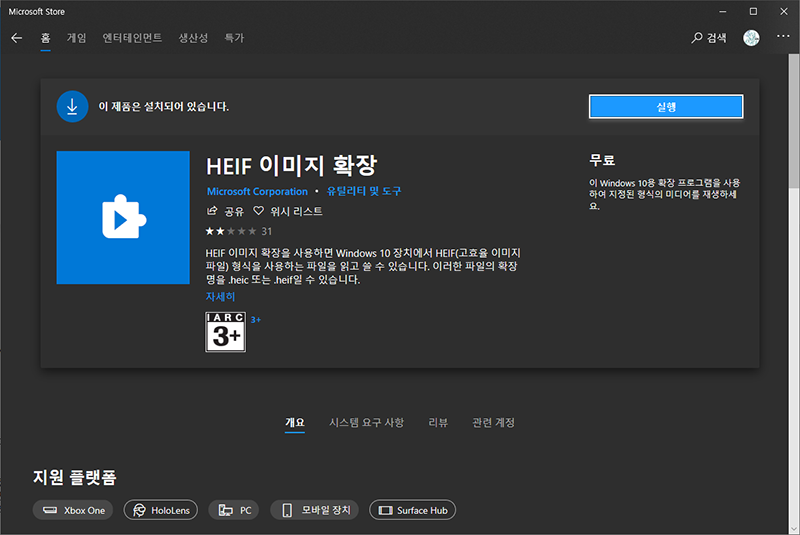Click the 실행 launch button
The width and height of the screenshot is (800, 535).
point(666,107)
